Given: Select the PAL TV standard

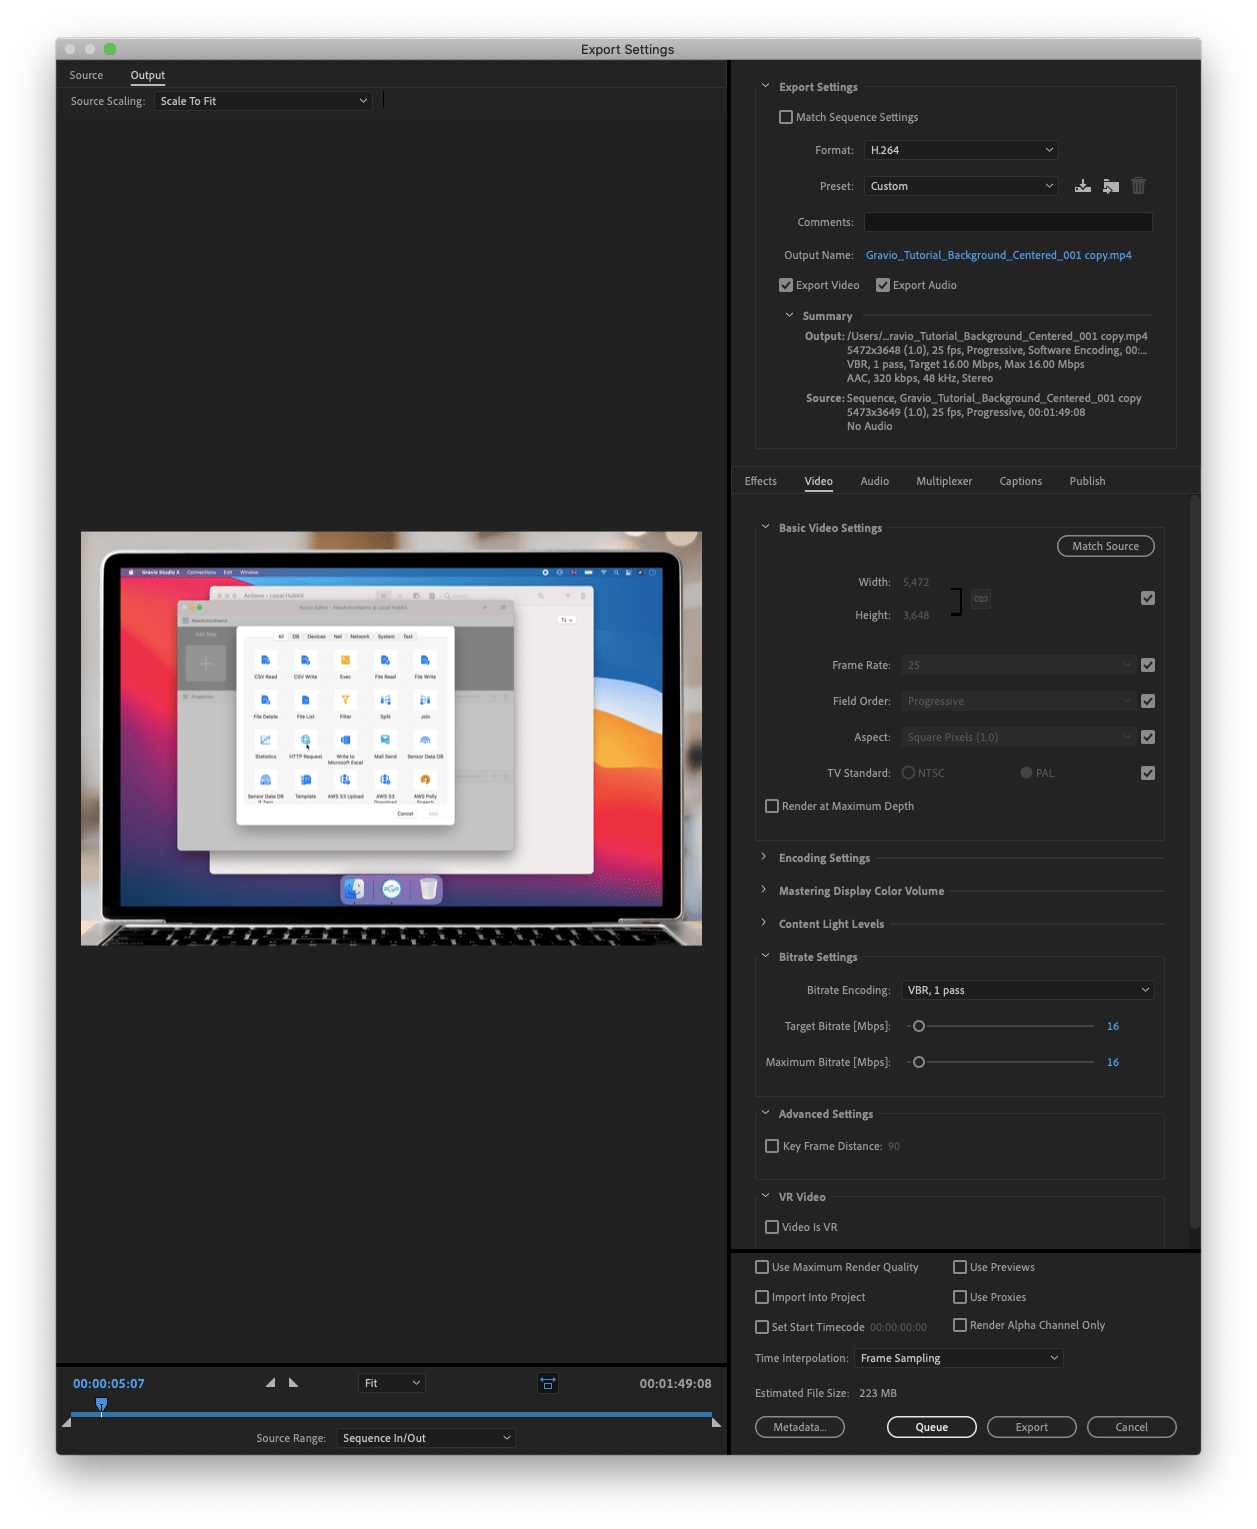Looking at the screenshot, I should 1026,772.
